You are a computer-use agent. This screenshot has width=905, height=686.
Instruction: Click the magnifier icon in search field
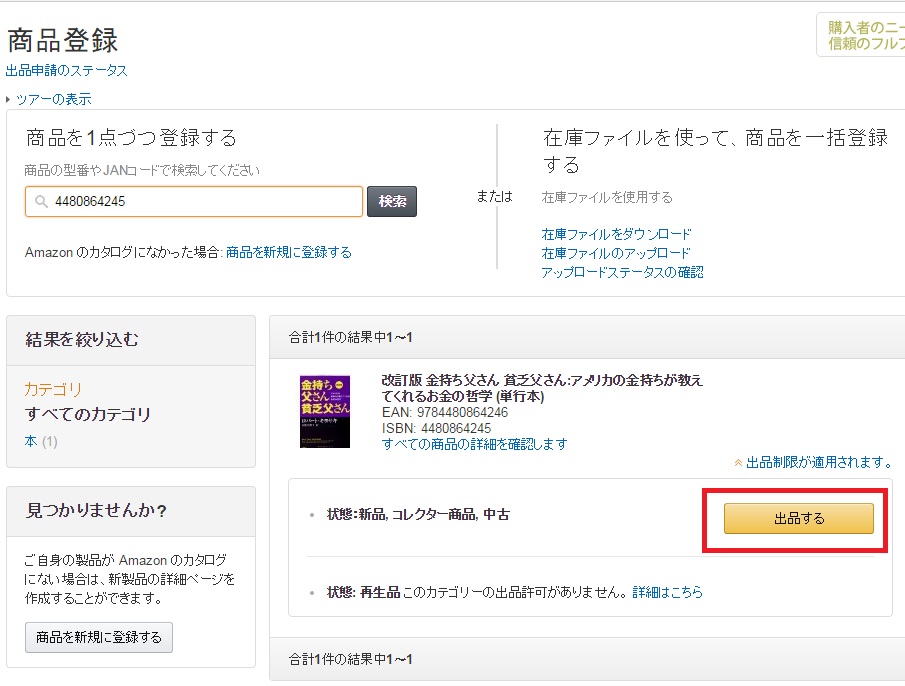(41, 201)
